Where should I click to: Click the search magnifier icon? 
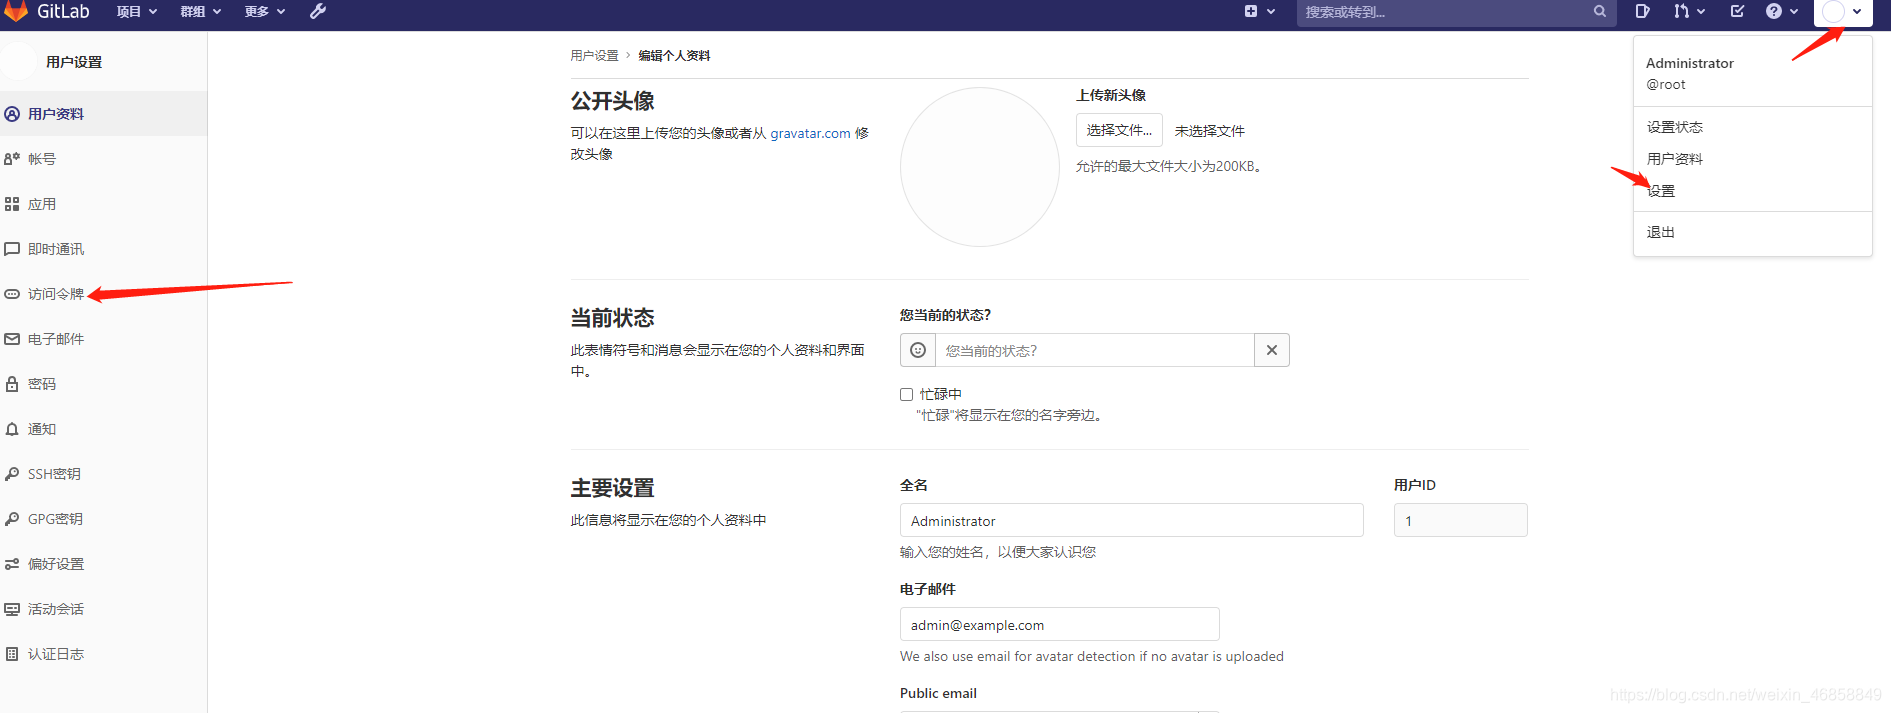pos(1600,11)
